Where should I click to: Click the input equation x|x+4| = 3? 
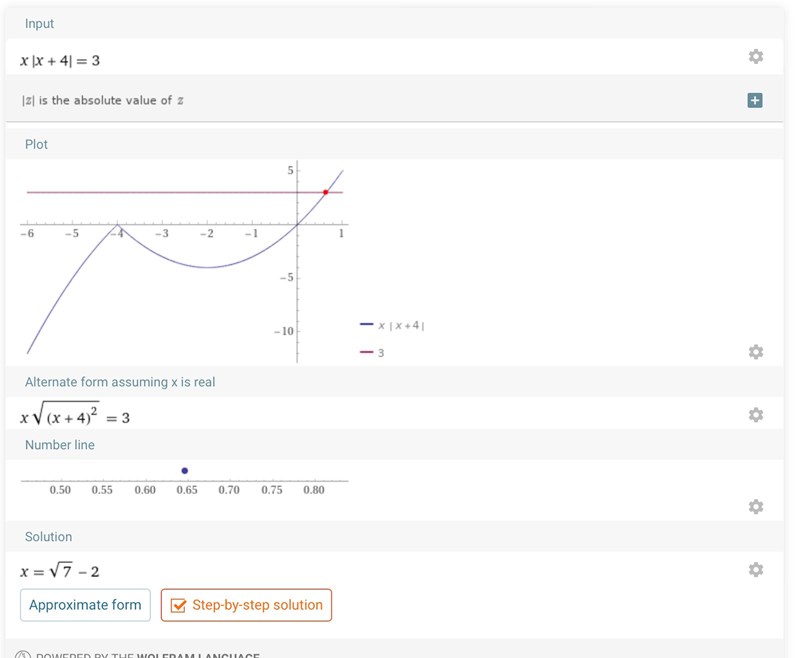coord(60,60)
